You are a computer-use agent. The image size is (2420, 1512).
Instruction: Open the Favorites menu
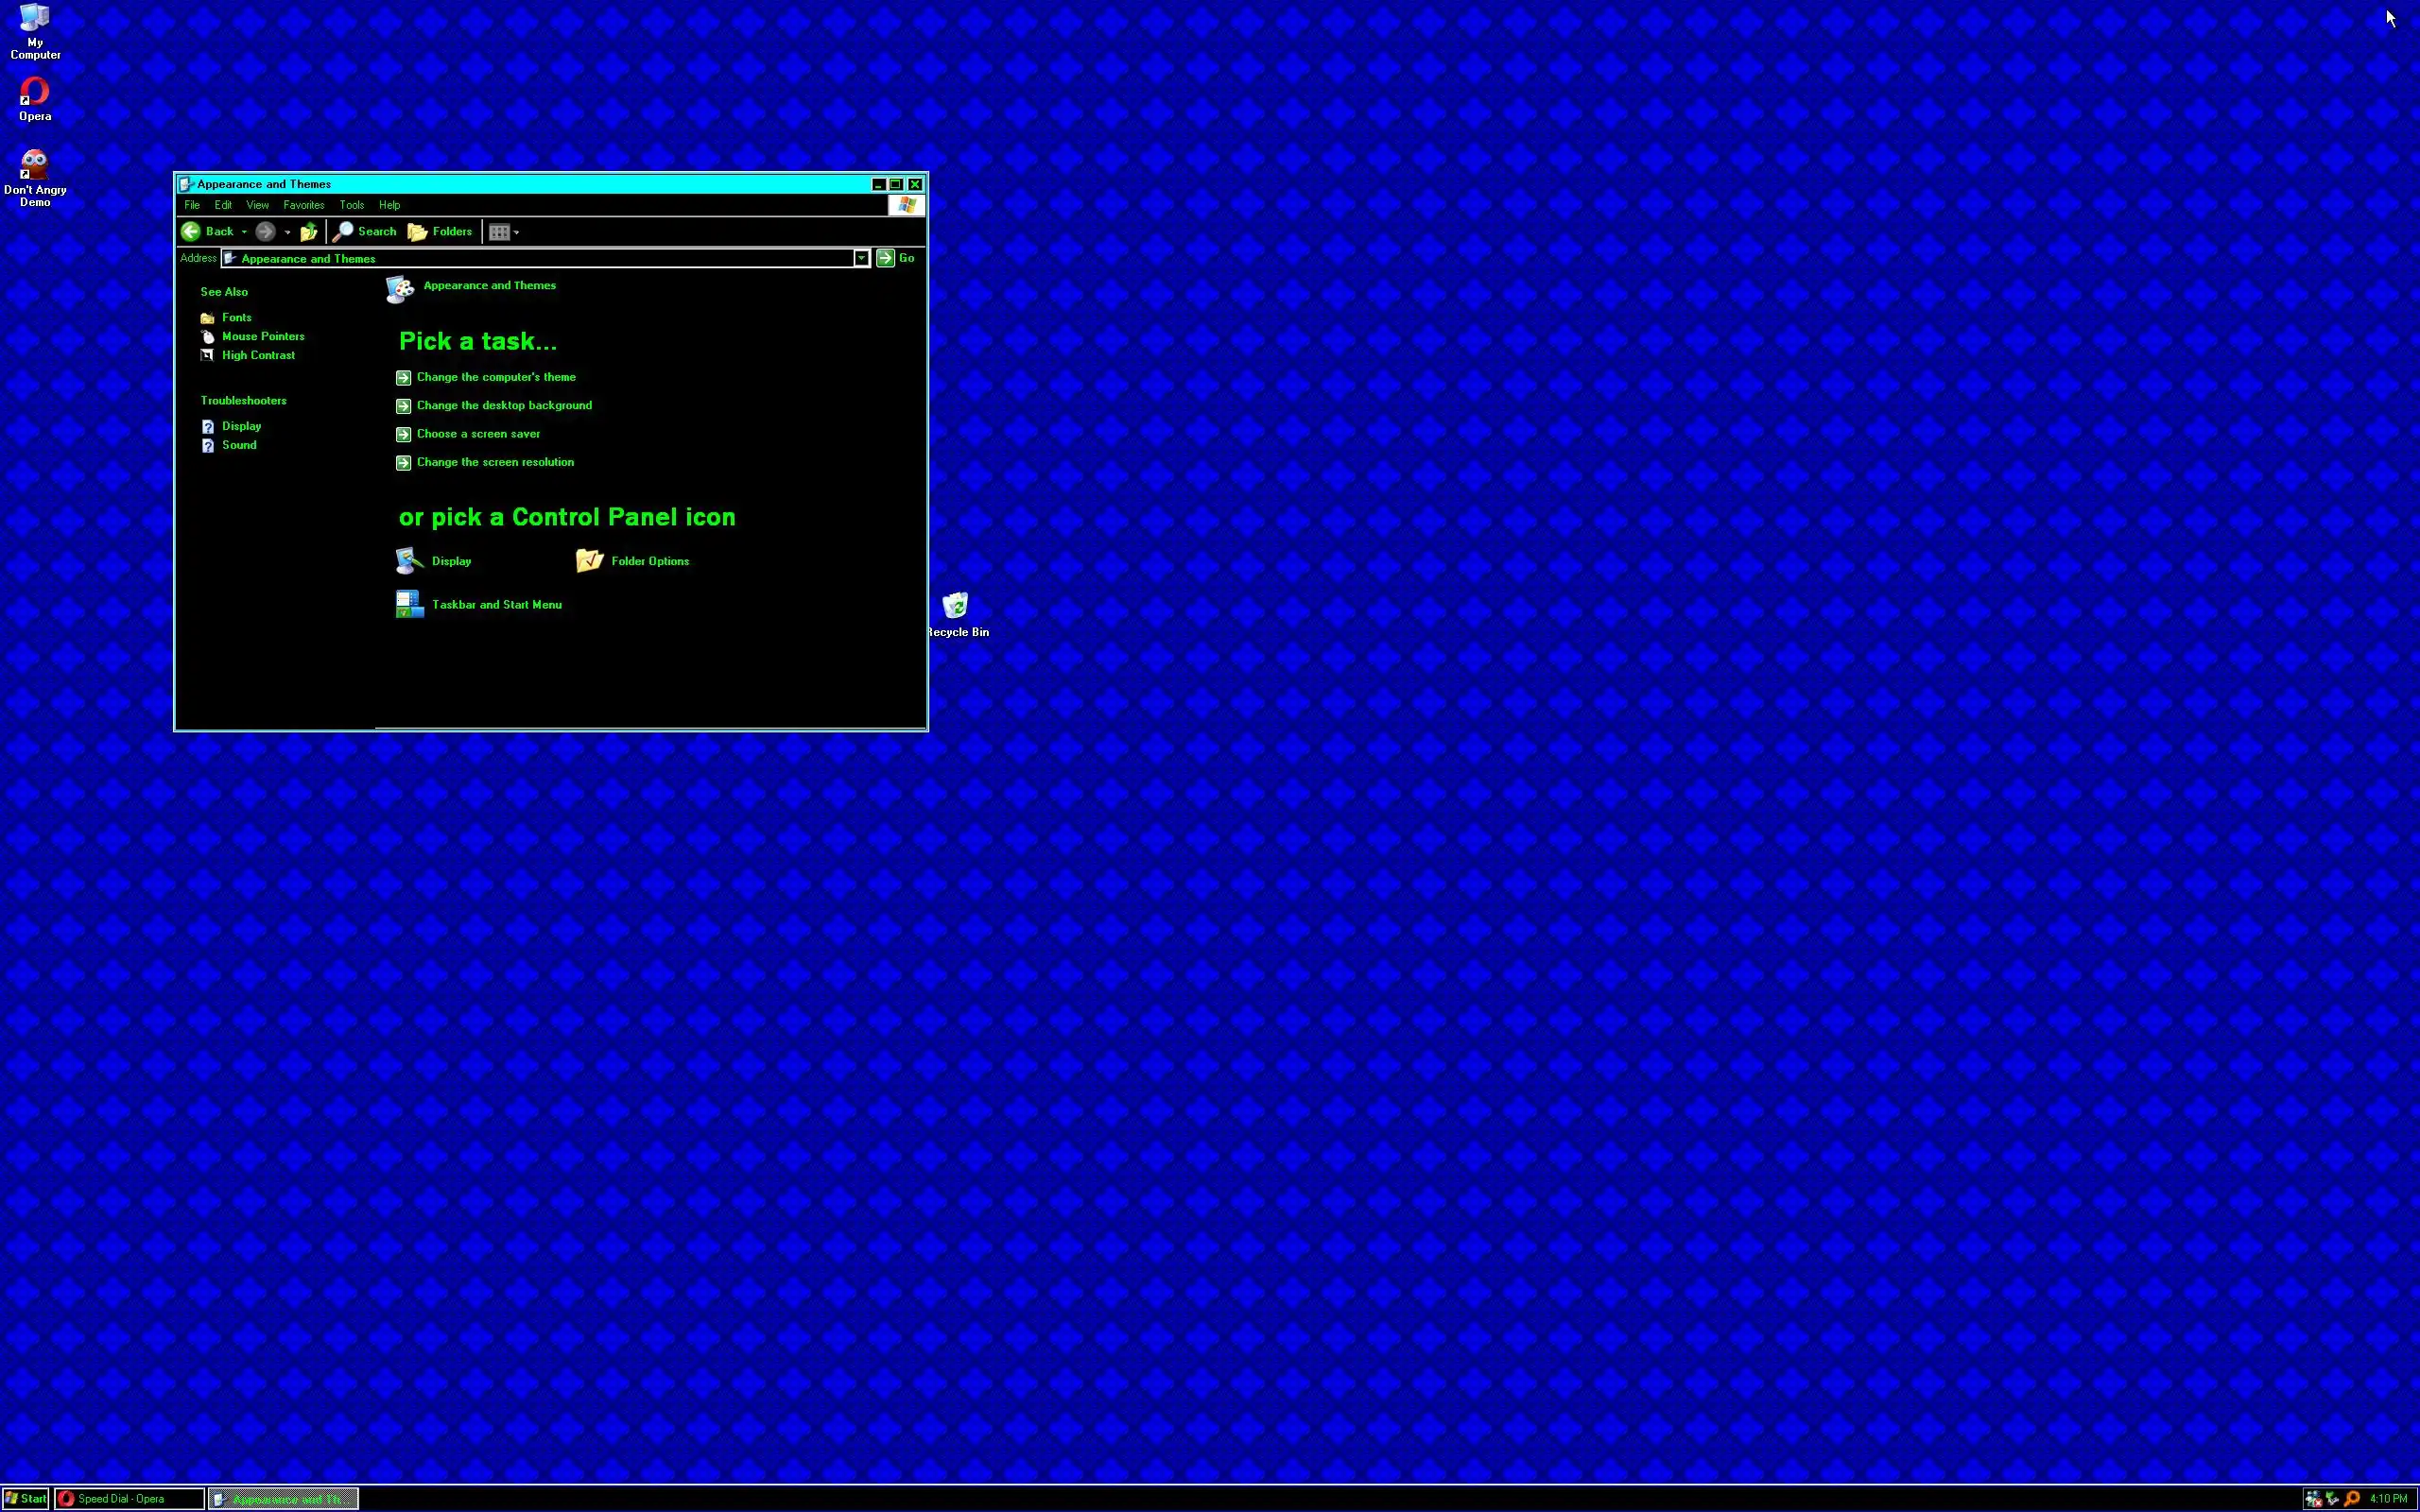tap(303, 205)
